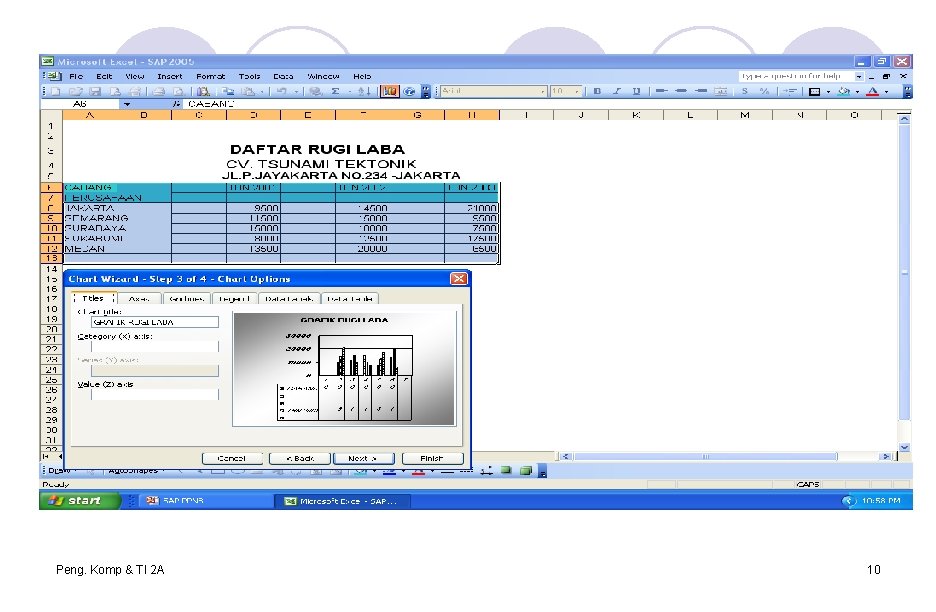The height and width of the screenshot is (612, 936).
Task: Open the File menu
Action: [76, 76]
